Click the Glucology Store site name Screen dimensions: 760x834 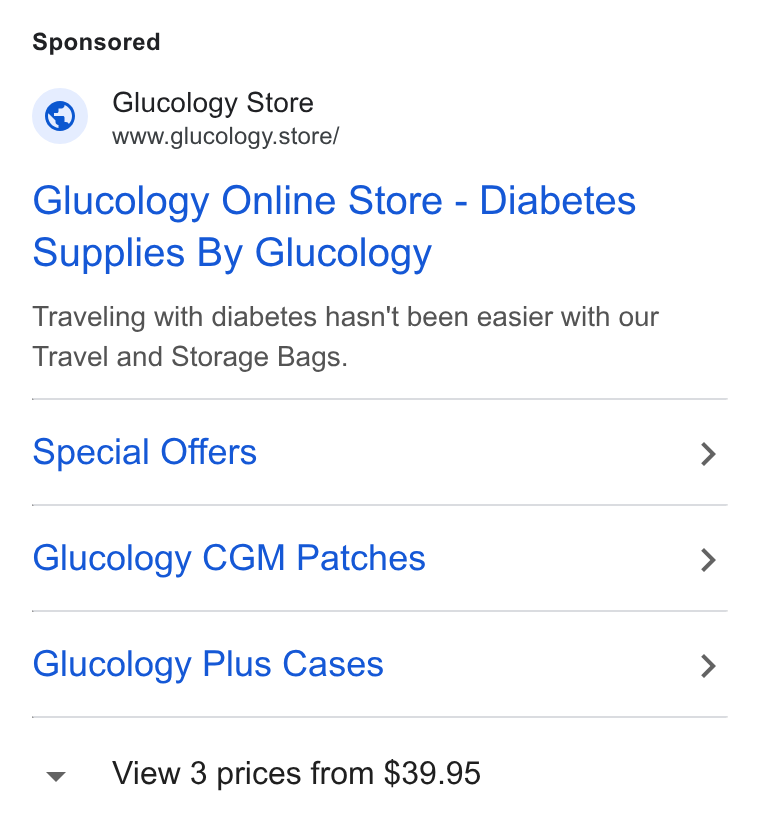(x=213, y=103)
